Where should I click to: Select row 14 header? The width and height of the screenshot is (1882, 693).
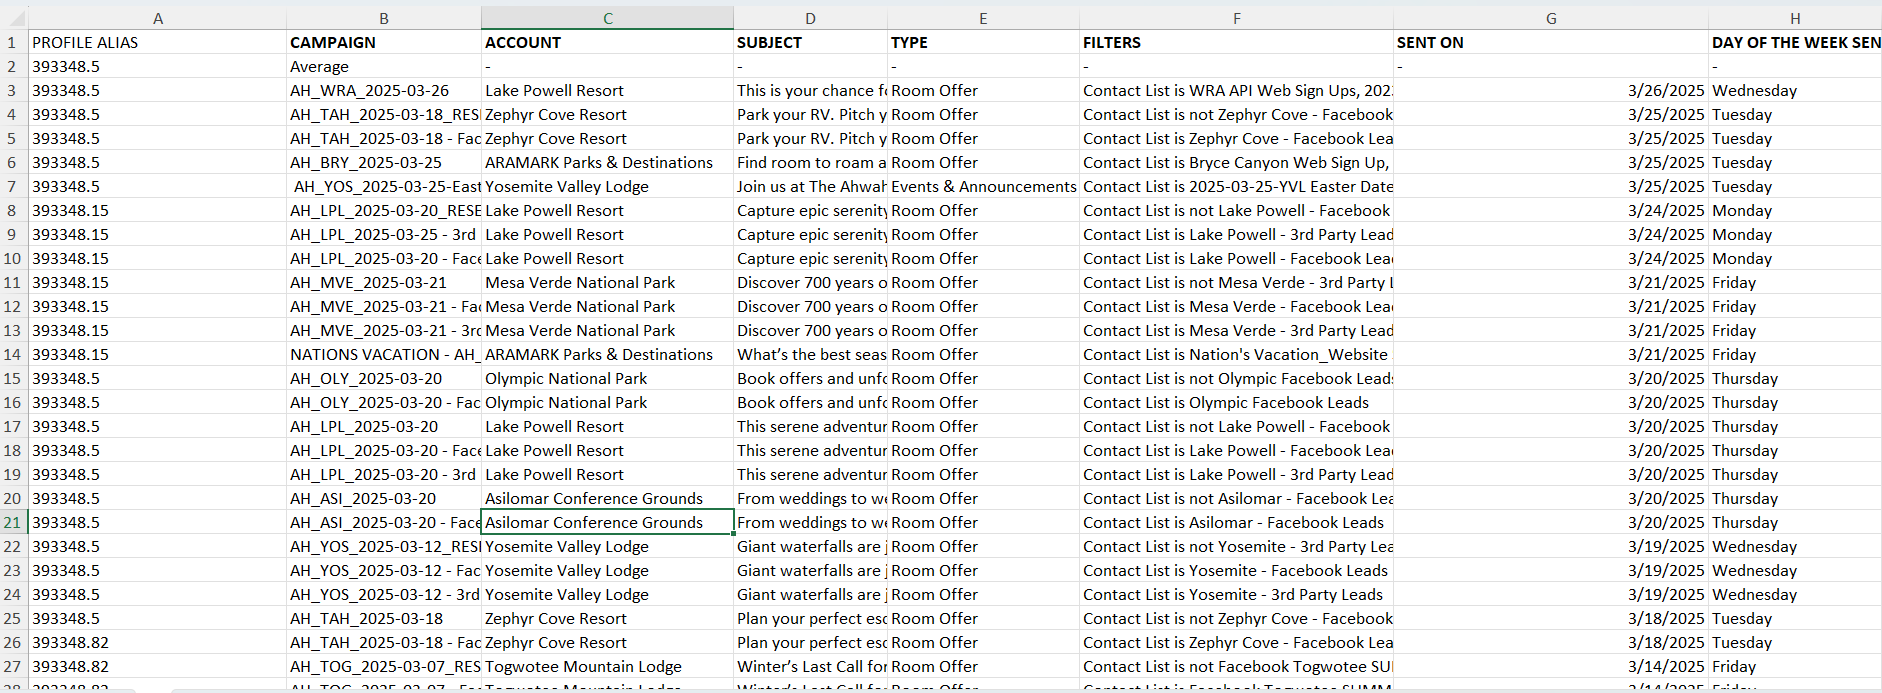pyautogui.click(x=14, y=354)
